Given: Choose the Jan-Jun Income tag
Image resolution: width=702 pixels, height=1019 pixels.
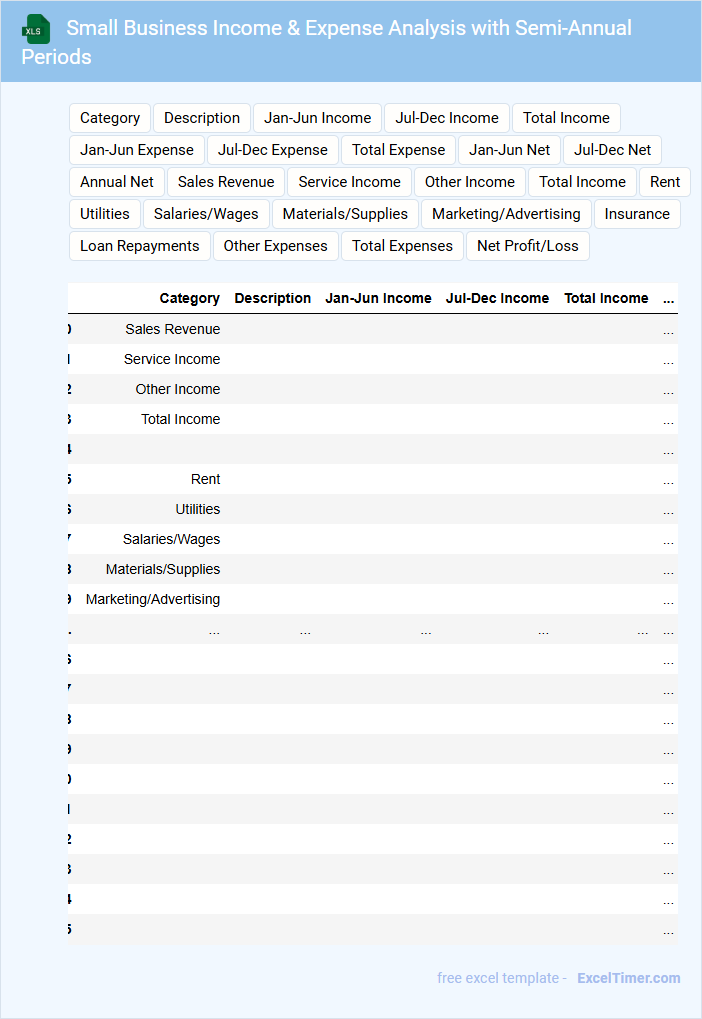Looking at the screenshot, I should pos(317,118).
